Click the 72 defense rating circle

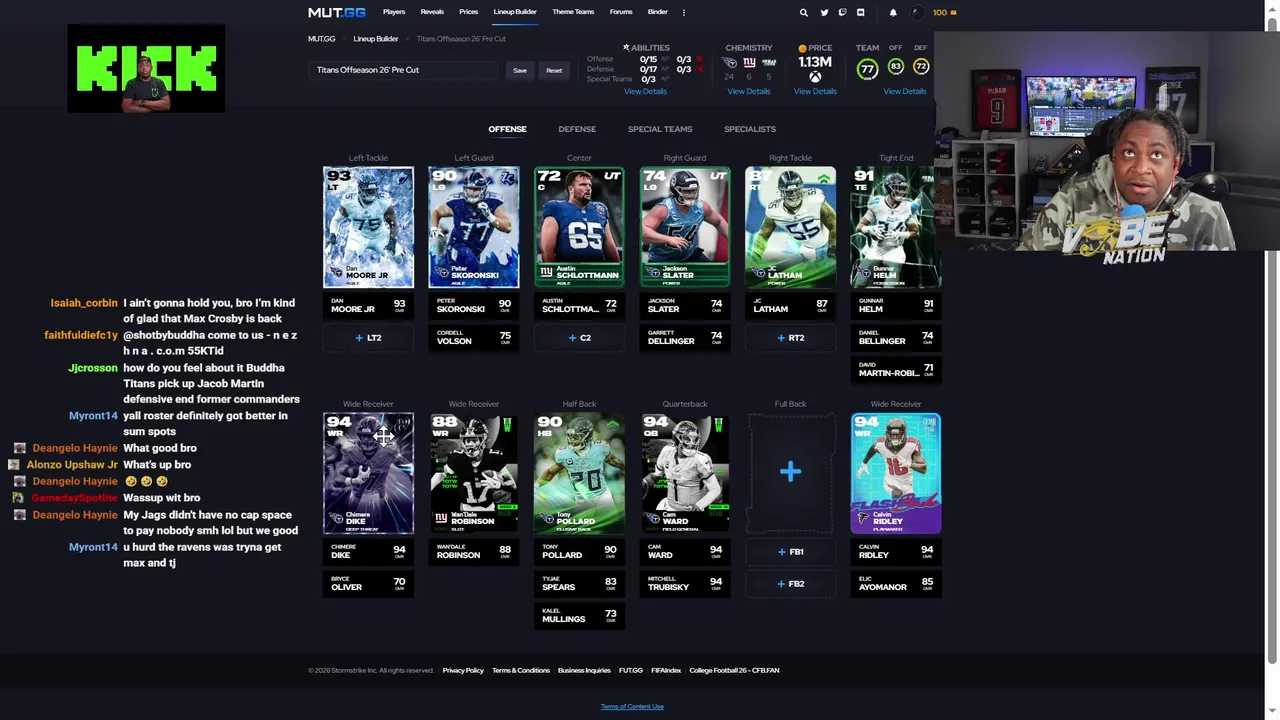click(921, 67)
